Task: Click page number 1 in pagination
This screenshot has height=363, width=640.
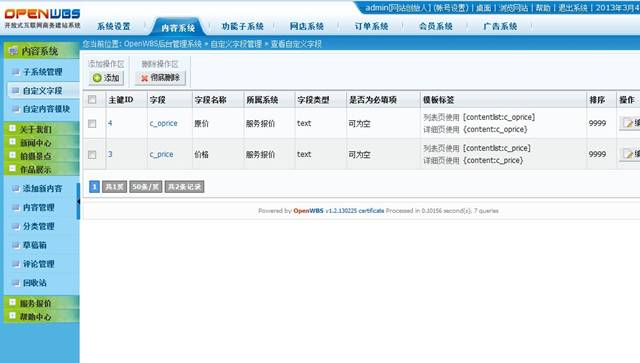Action: 94,187
